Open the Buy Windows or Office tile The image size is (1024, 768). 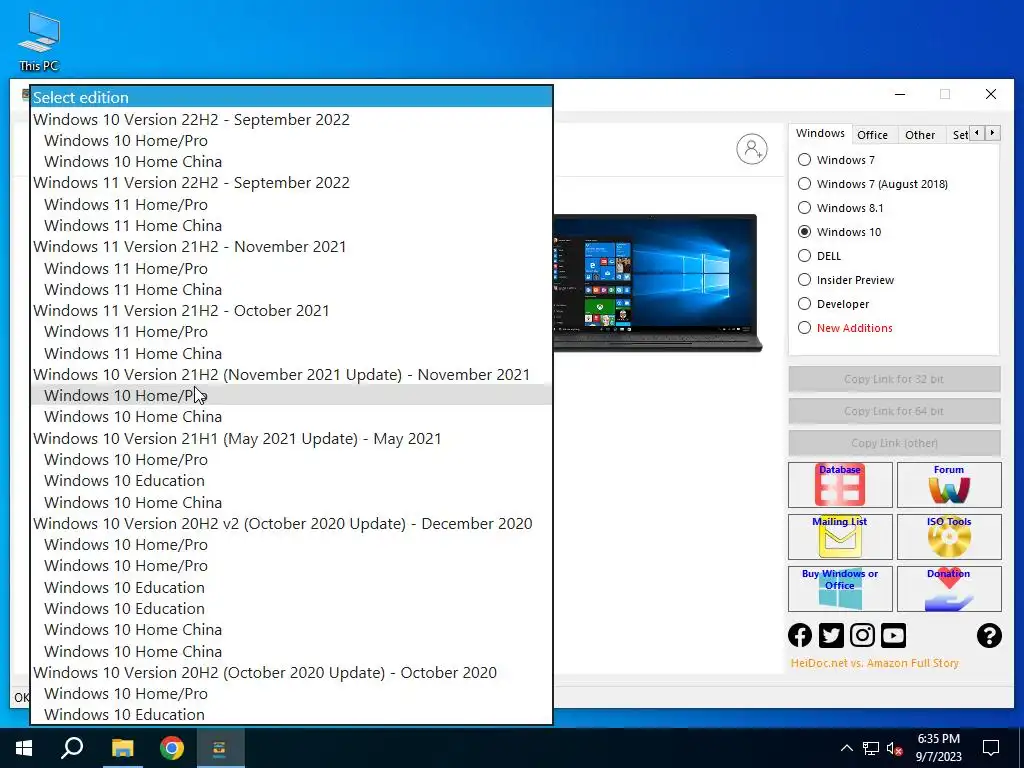coord(840,589)
